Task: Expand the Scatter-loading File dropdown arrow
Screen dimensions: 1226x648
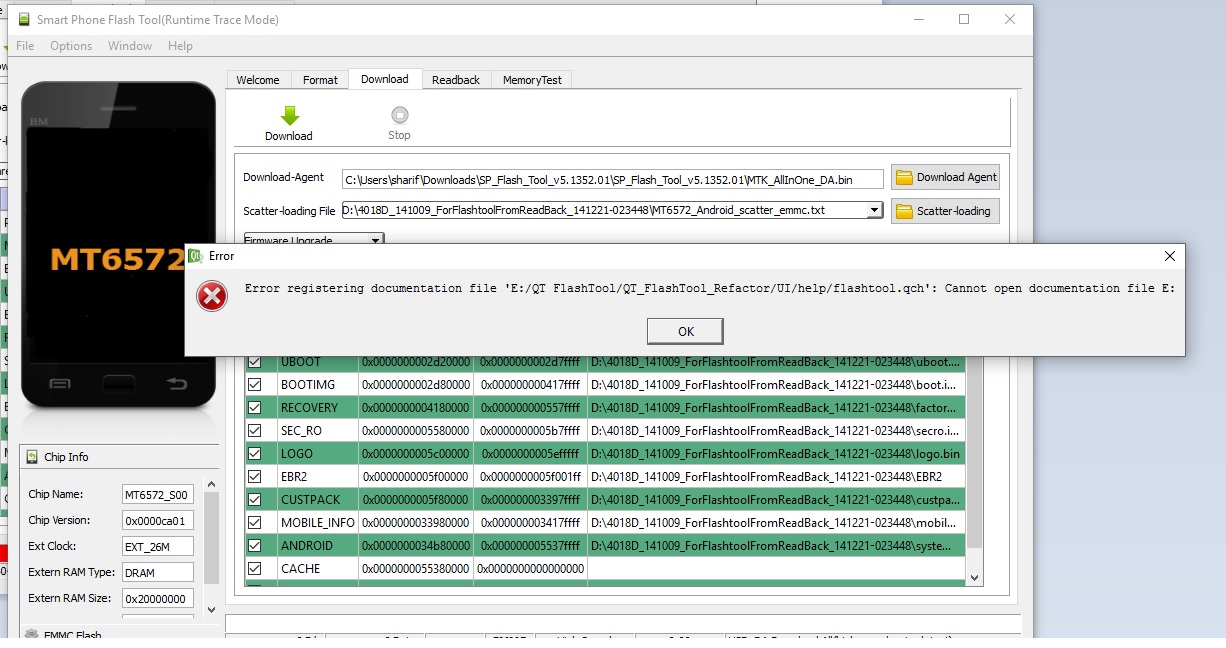Action: pyautogui.click(x=874, y=211)
